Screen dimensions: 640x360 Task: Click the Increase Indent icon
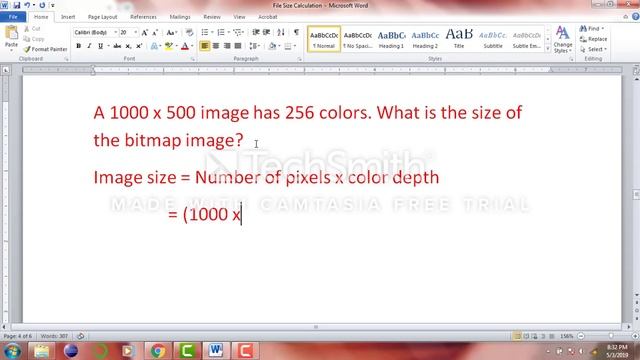(267, 32)
